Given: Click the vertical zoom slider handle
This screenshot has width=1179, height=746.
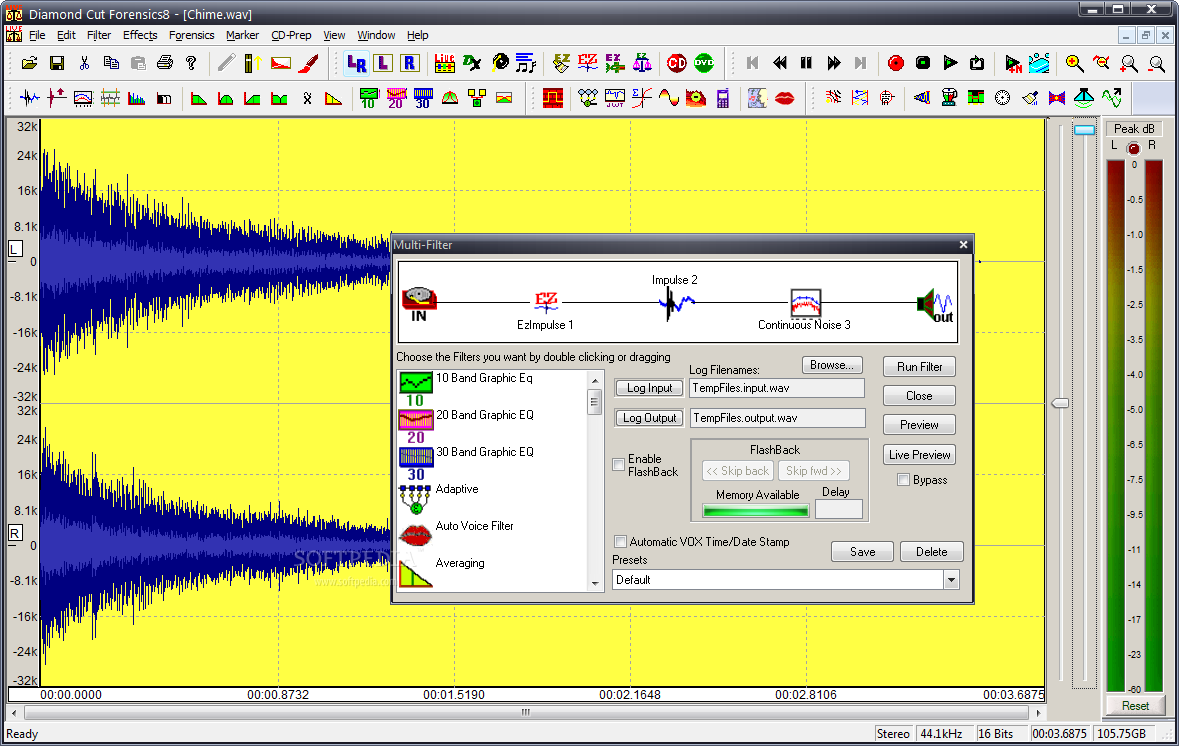Looking at the screenshot, I should [1059, 404].
